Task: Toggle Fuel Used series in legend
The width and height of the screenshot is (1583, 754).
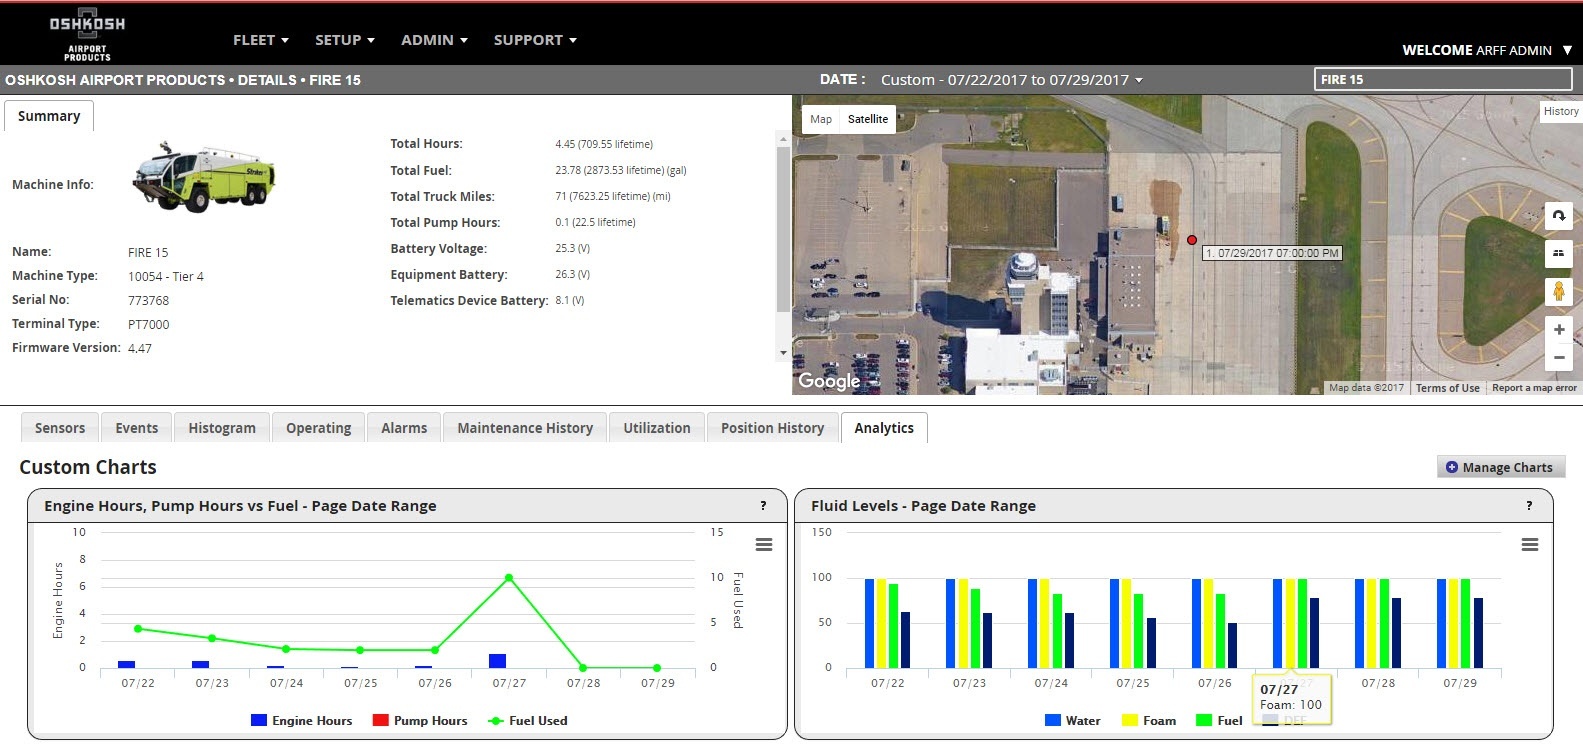Action: [527, 721]
